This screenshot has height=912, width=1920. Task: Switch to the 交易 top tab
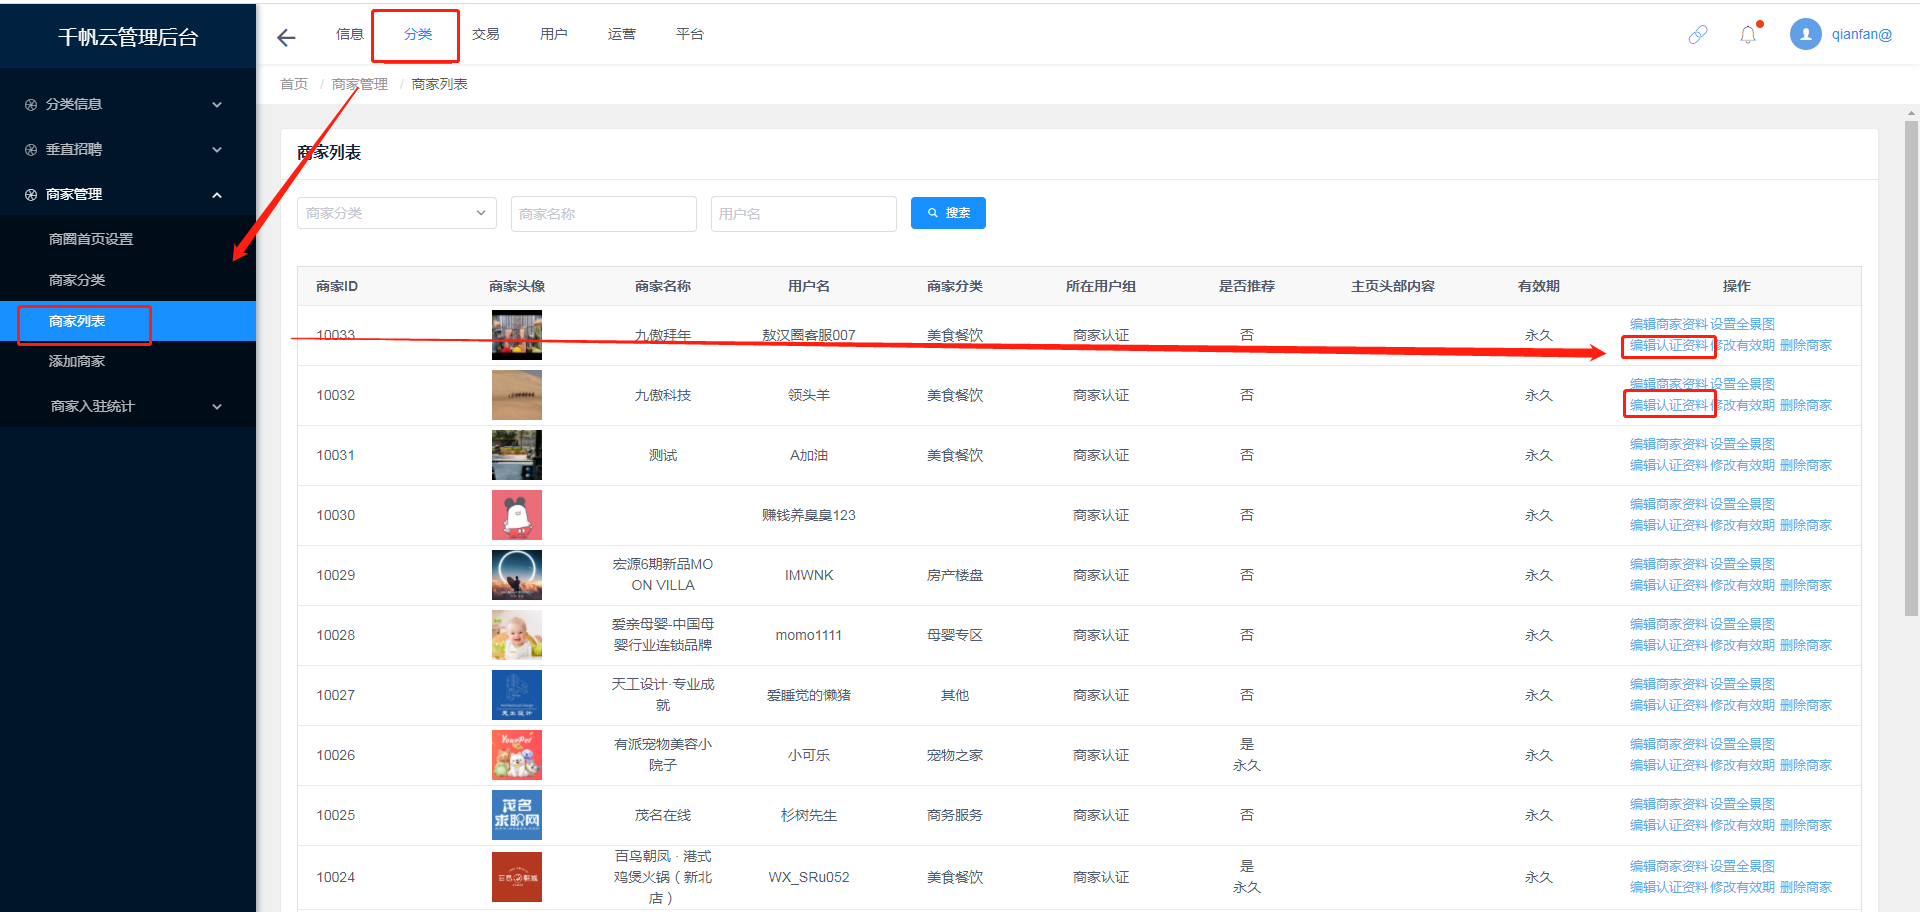click(486, 34)
